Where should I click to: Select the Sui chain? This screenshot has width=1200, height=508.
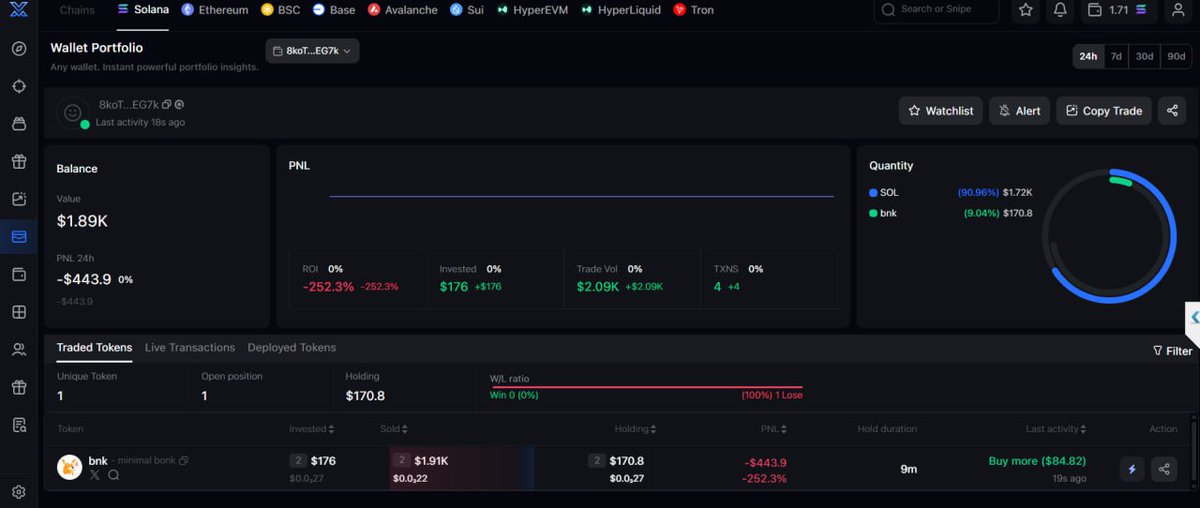(467, 10)
